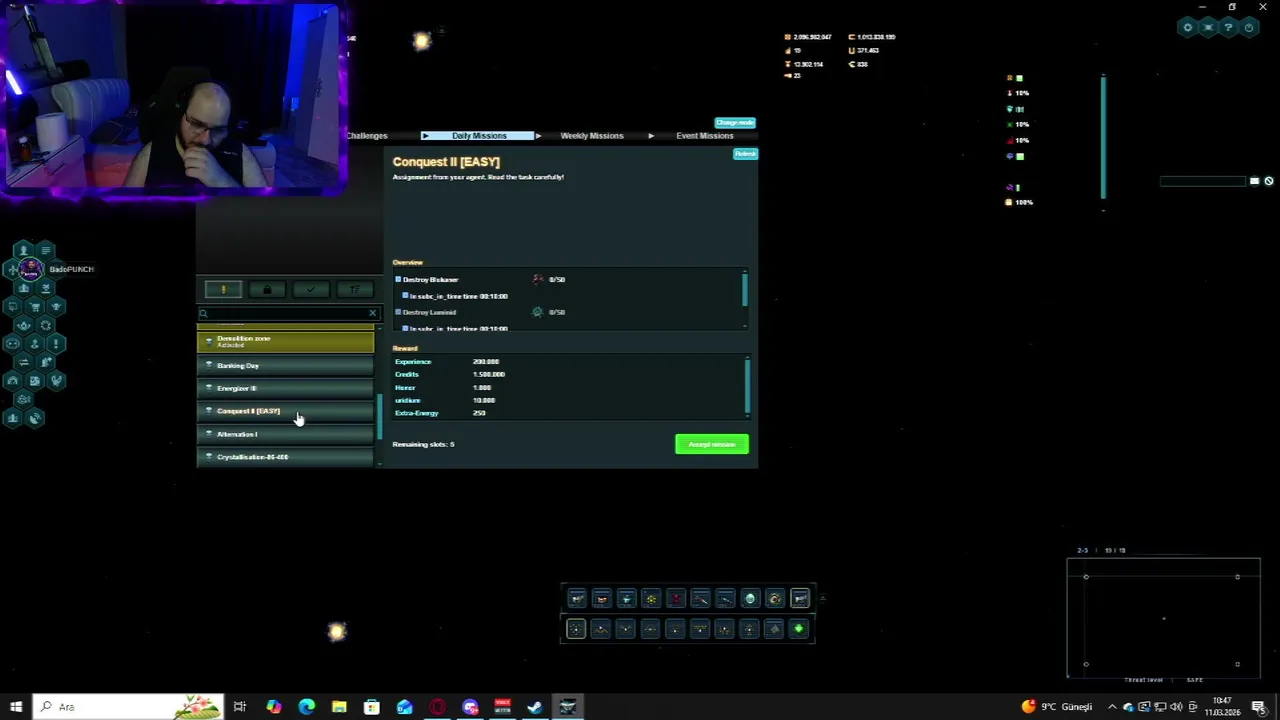
Task: Open the satellite dish hexagon icon
Action: 35,418
